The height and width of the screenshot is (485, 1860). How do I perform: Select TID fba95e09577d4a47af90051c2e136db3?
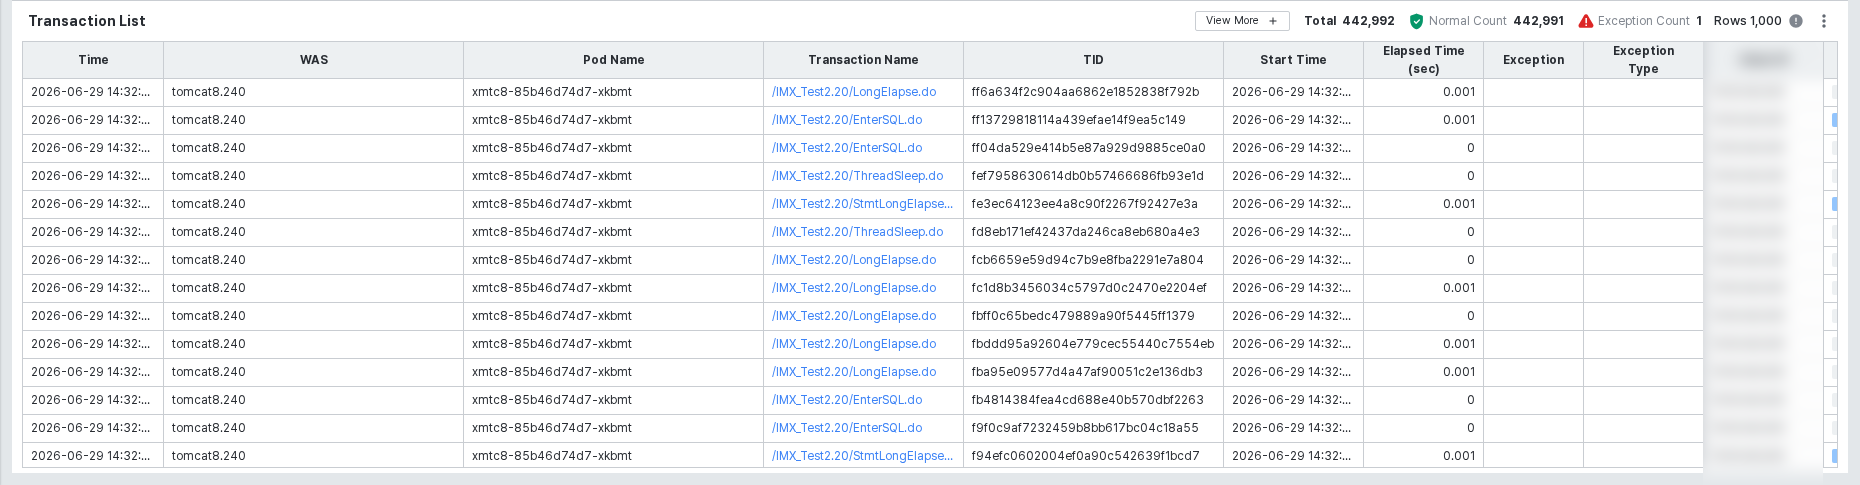tap(1087, 372)
